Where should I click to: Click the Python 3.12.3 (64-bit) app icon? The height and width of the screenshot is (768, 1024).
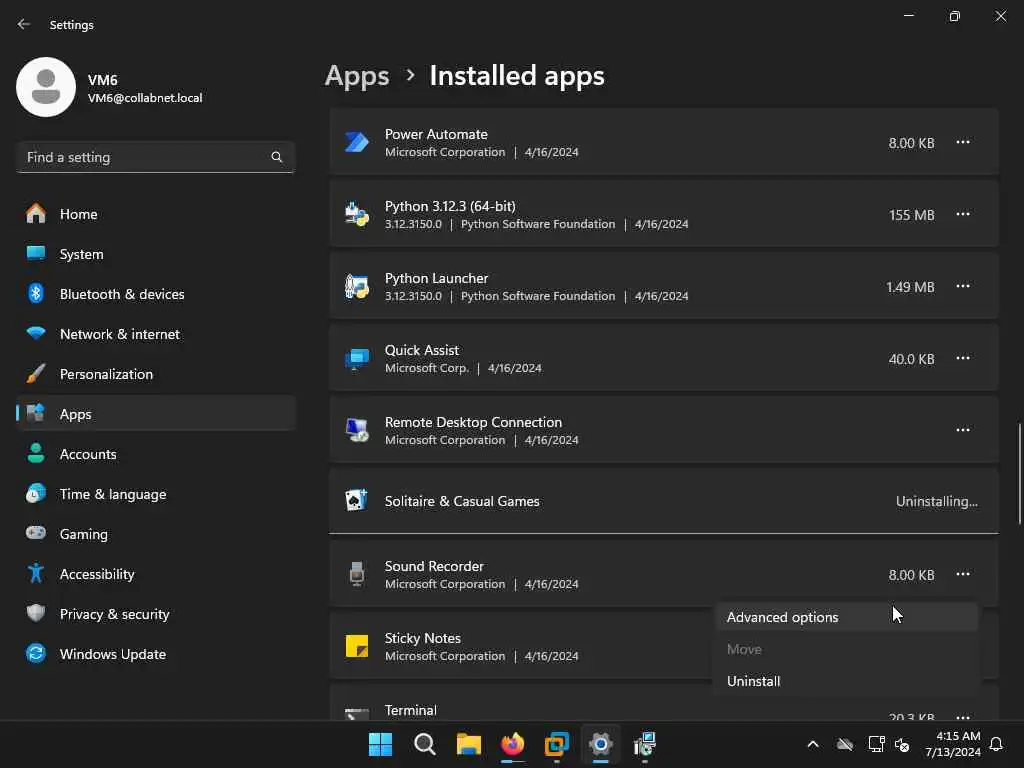click(357, 214)
